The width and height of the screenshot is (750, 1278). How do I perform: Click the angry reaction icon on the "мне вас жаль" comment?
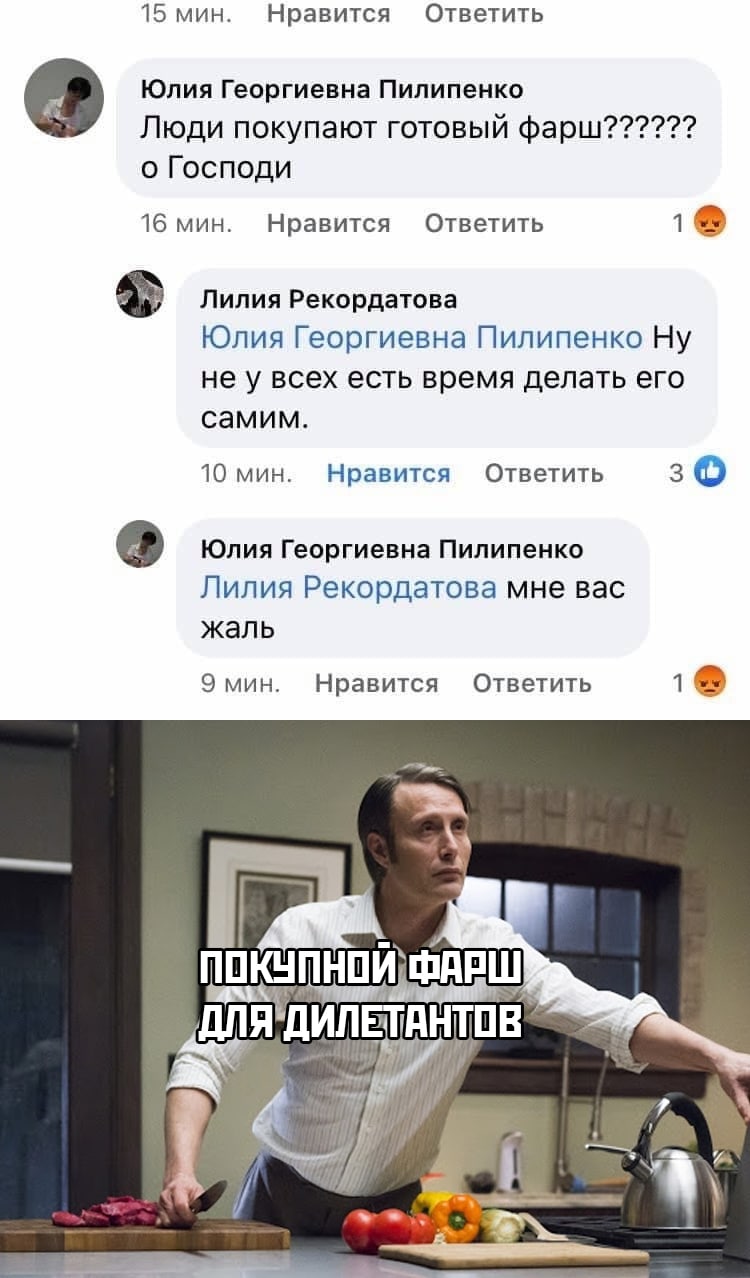[709, 683]
